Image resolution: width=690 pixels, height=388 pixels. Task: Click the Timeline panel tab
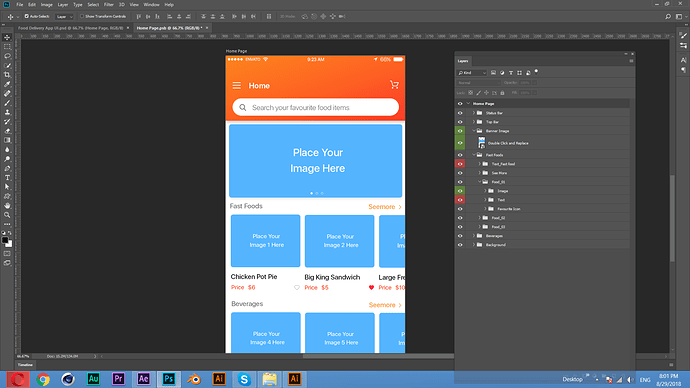(x=25, y=365)
